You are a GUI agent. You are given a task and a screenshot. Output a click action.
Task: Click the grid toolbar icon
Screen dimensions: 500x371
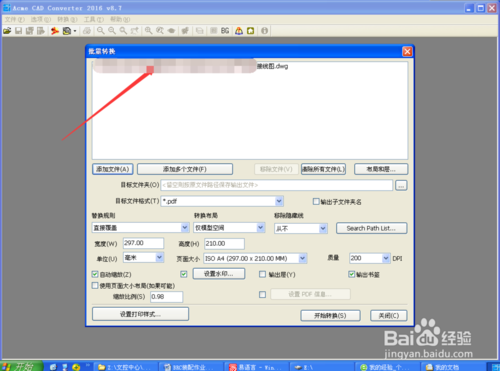pyautogui.click(x=214, y=31)
